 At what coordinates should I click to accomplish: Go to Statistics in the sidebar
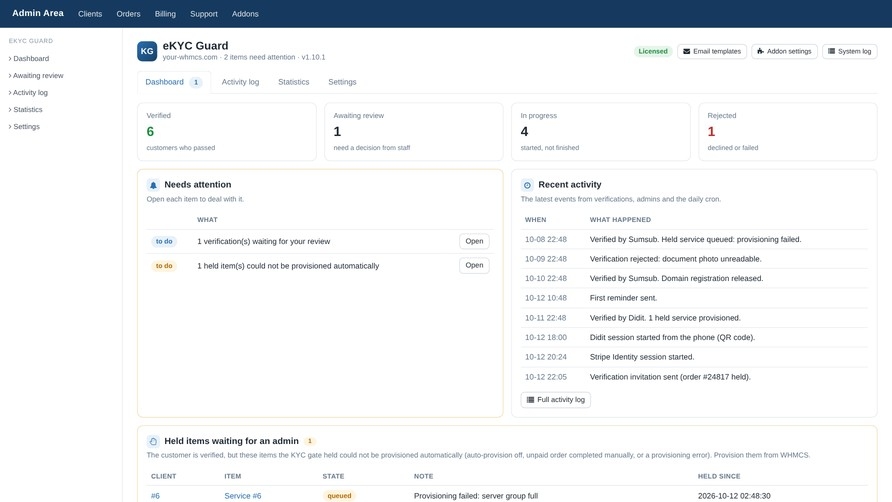26,110
